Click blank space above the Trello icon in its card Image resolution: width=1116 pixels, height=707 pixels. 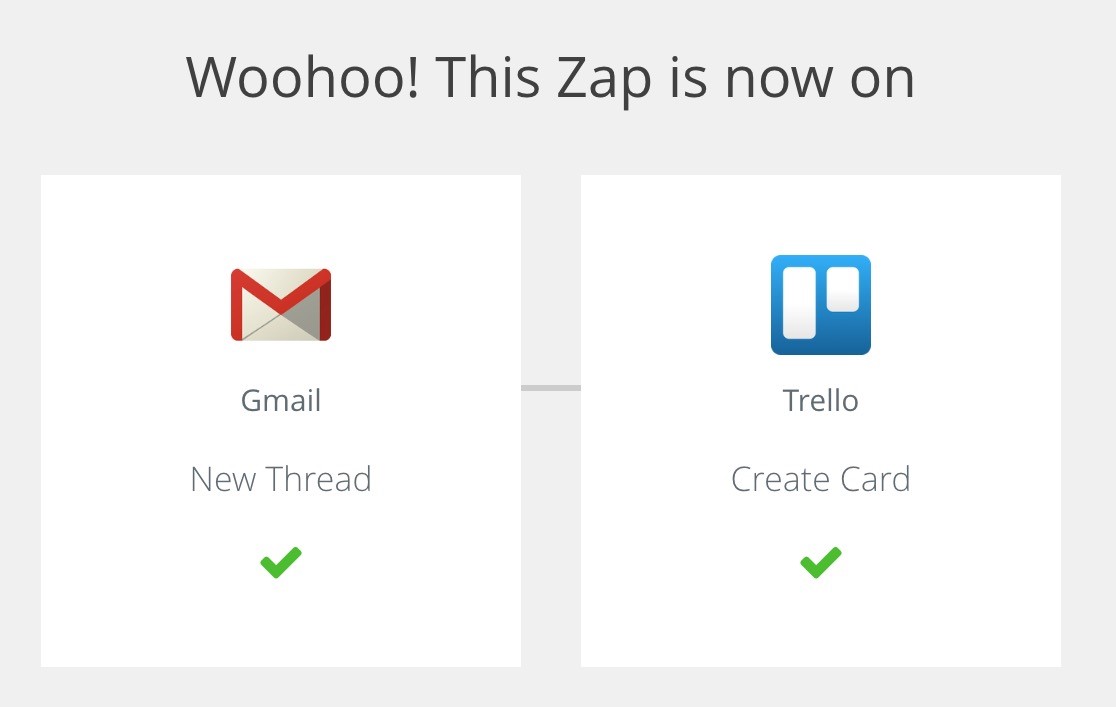click(821, 215)
